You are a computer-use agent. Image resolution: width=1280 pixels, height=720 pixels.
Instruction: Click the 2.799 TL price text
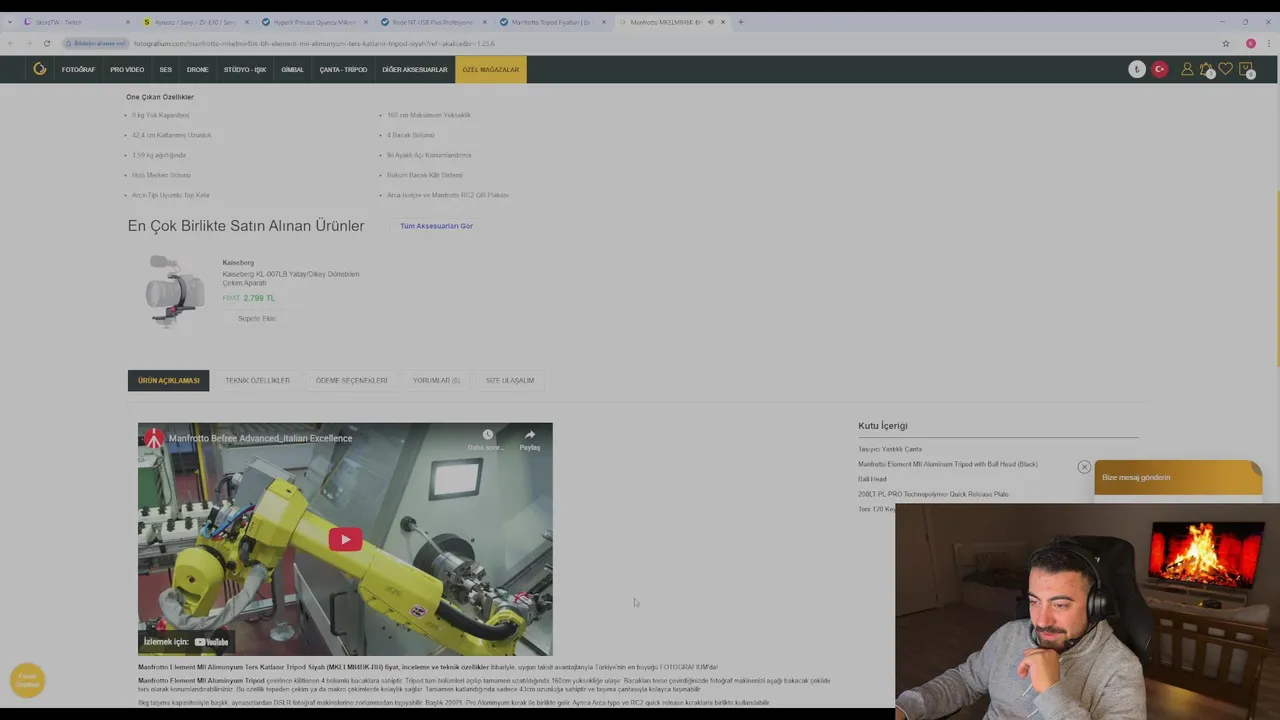[x=259, y=298]
